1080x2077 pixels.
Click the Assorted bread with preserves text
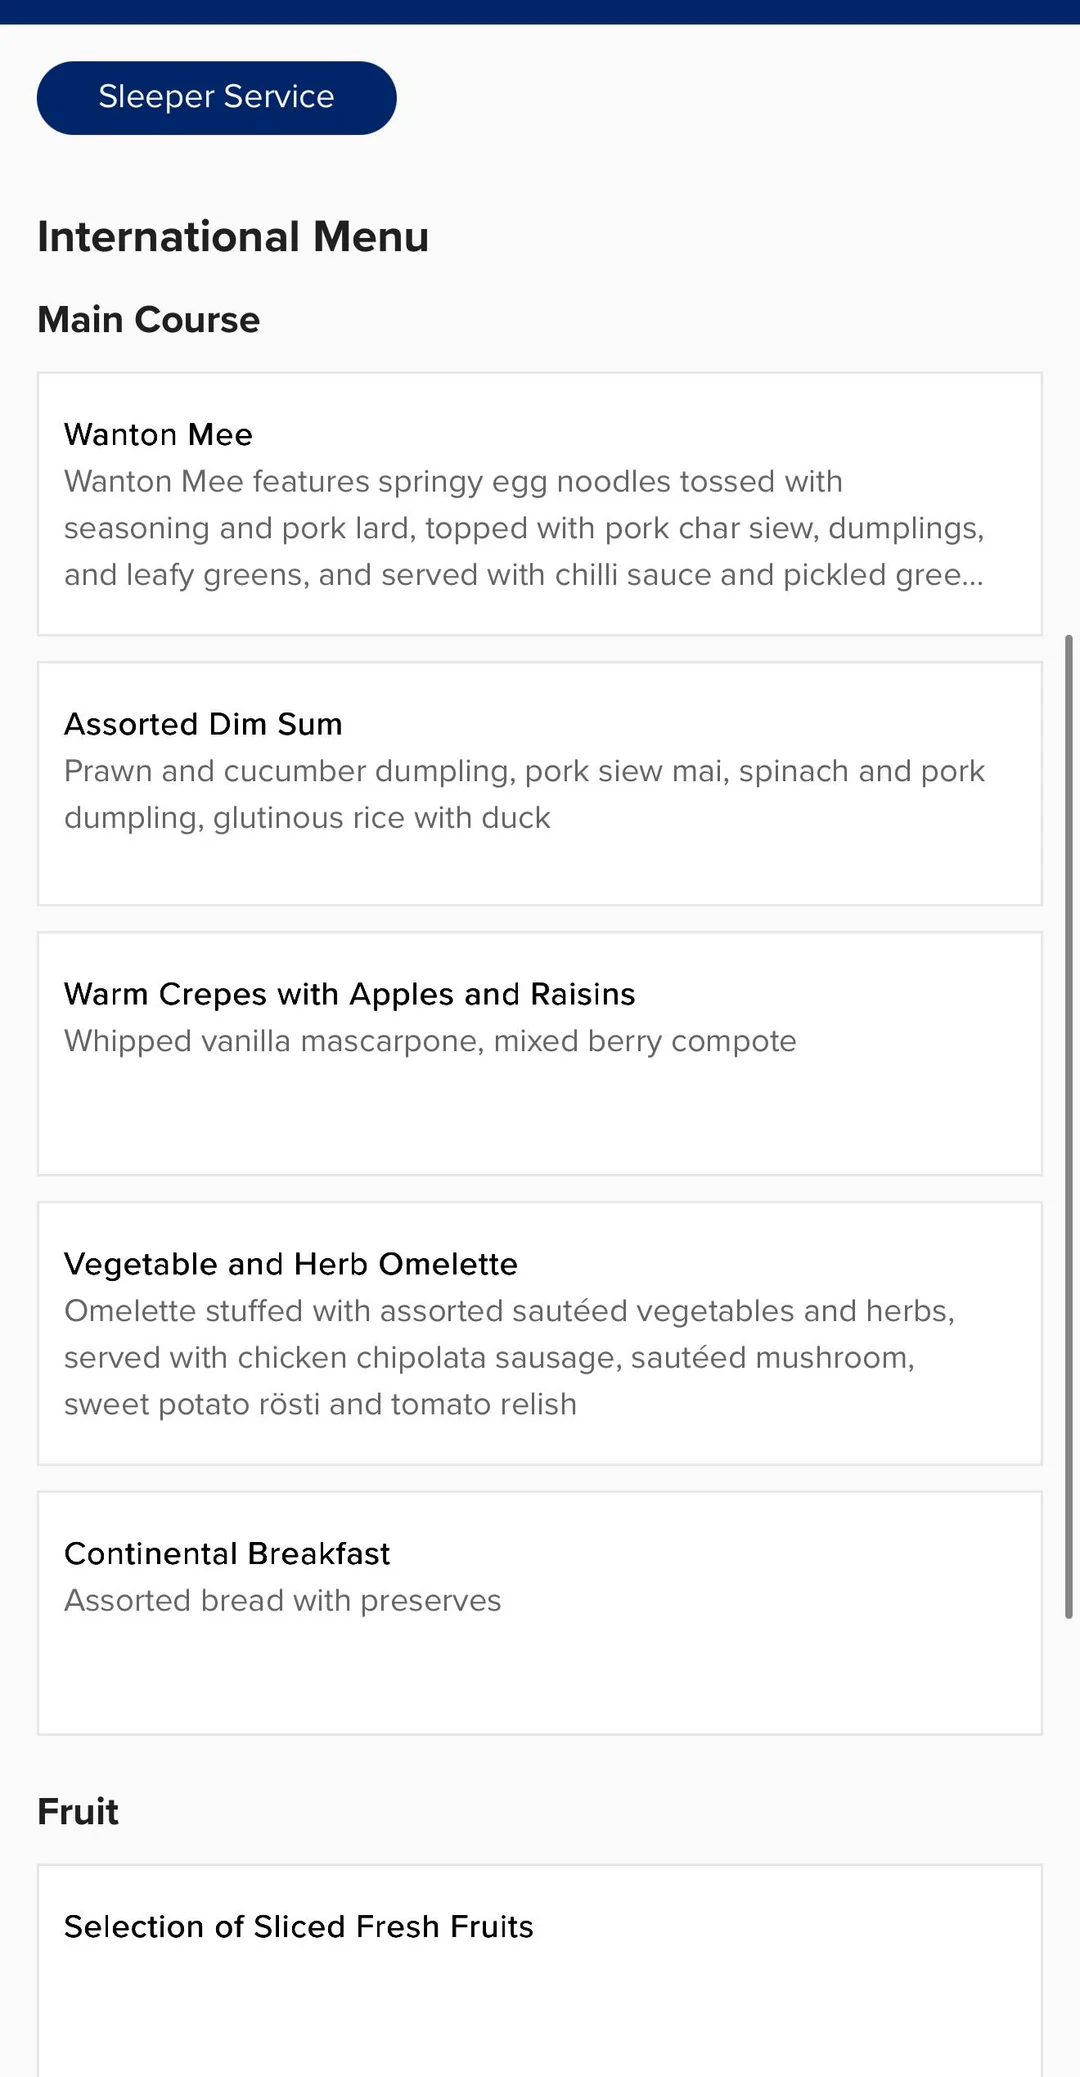click(x=282, y=1600)
